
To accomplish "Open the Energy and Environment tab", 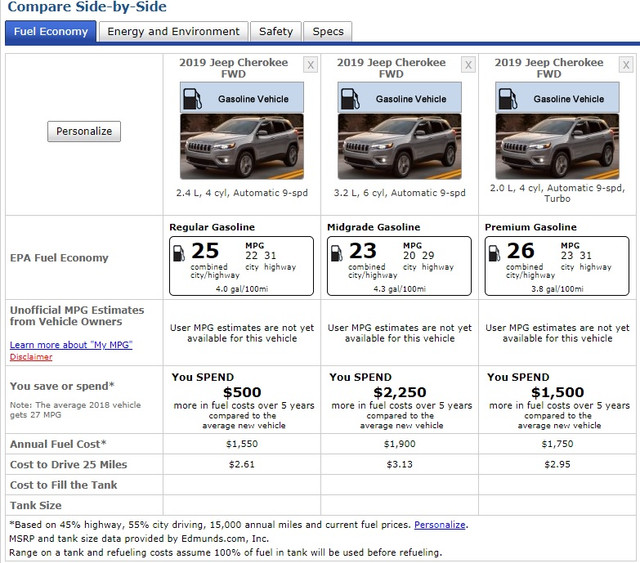I will [173, 31].
